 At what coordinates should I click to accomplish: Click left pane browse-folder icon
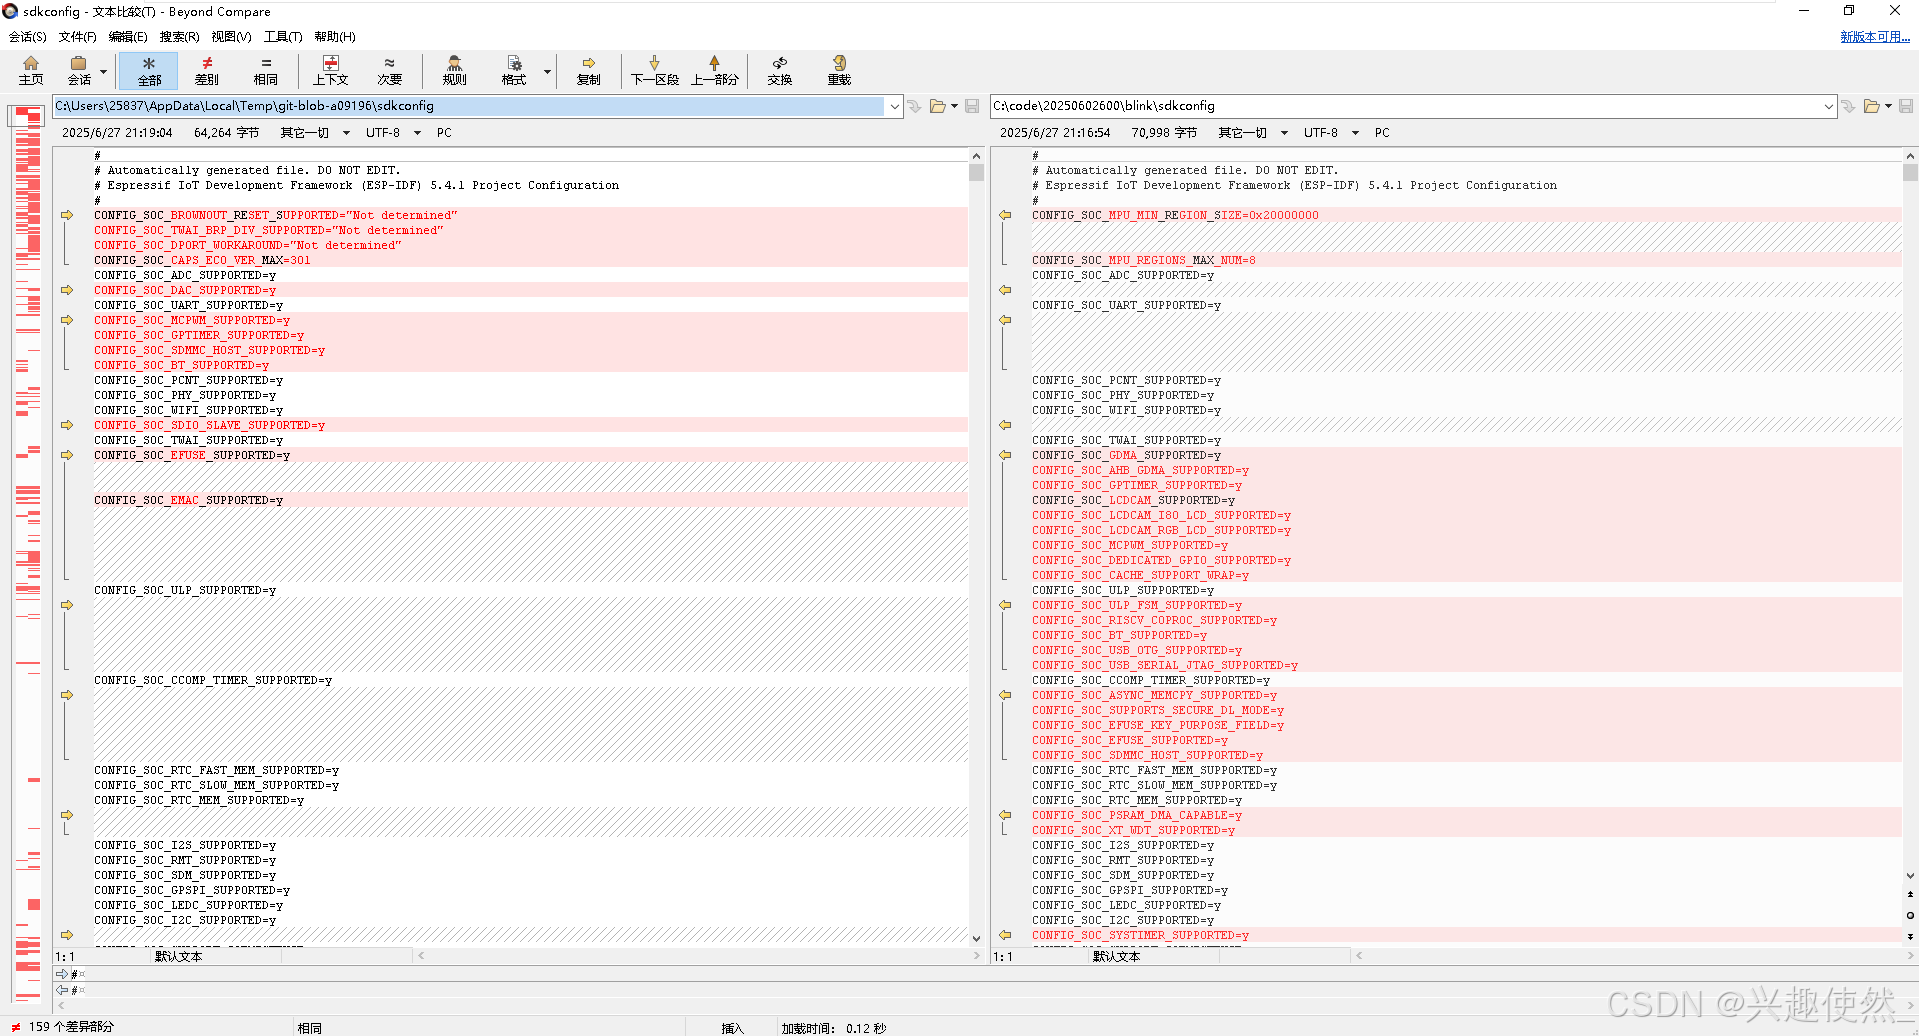click(x=937, y=106)
